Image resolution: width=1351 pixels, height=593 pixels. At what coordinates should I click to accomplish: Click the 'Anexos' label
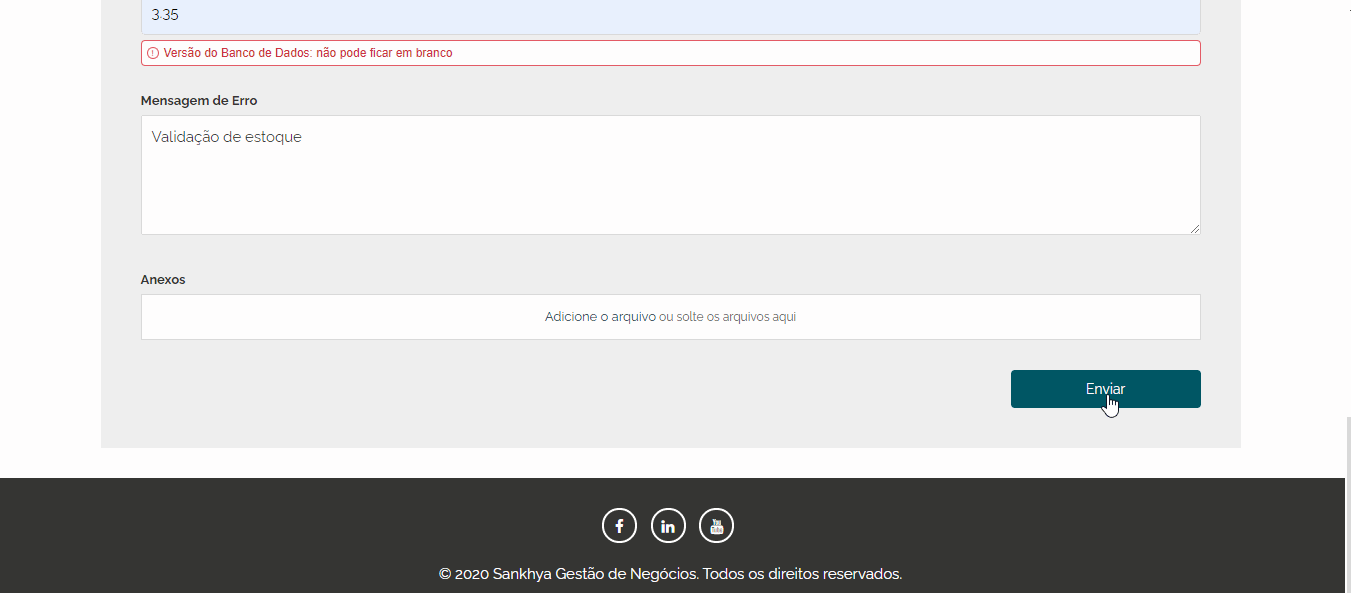[163, 280]
